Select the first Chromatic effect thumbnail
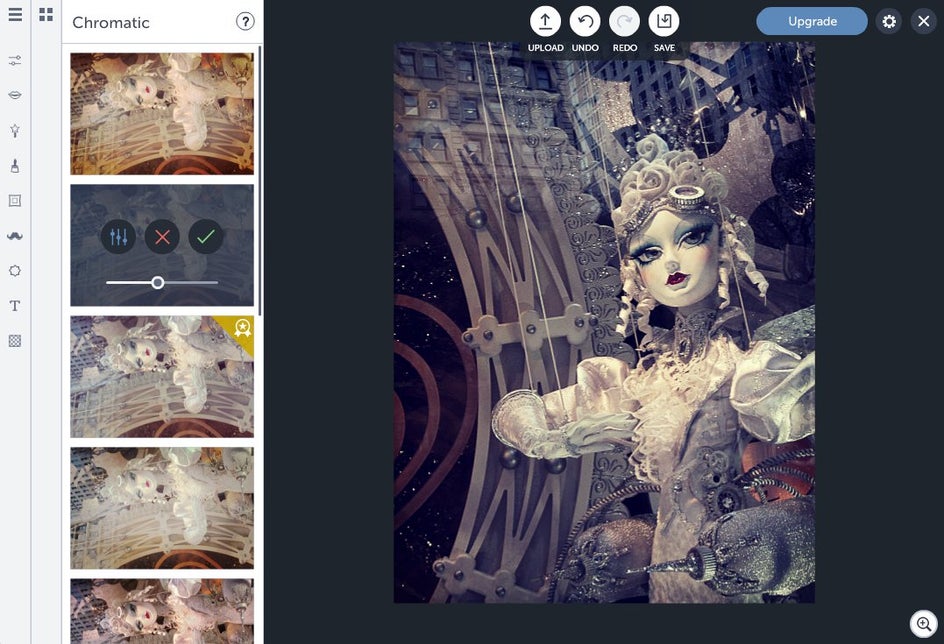The height and width of the screenshot is (644, 944). tap(162, 114)
